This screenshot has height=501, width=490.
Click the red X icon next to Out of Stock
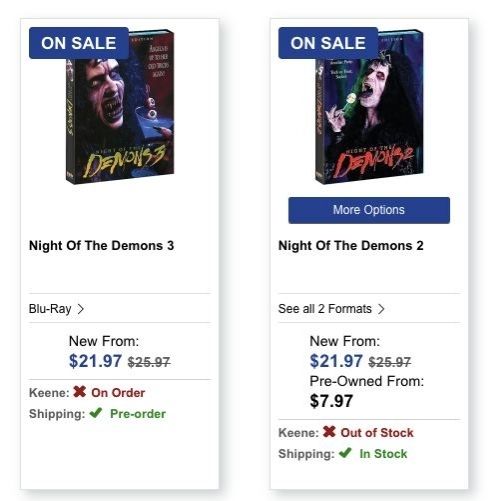click(x=329, y=432)
